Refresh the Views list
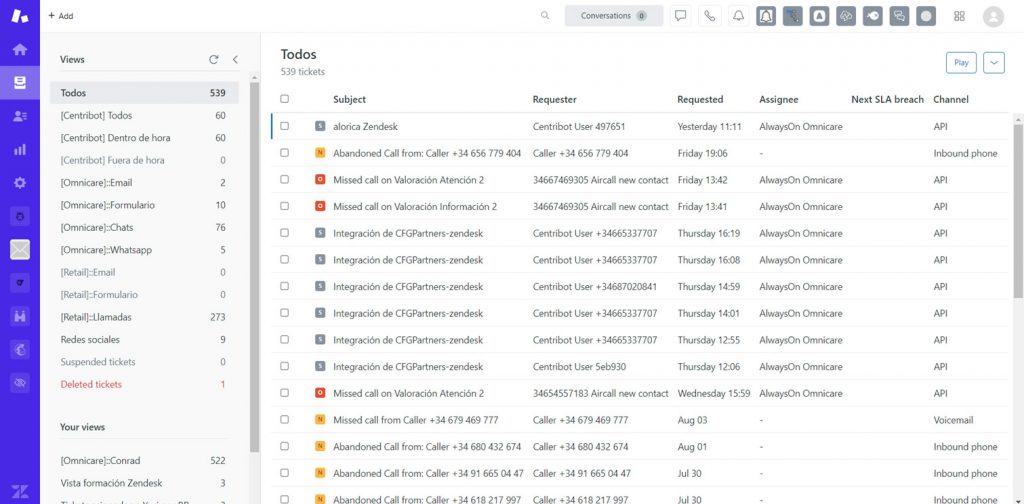 coord(213,60)
